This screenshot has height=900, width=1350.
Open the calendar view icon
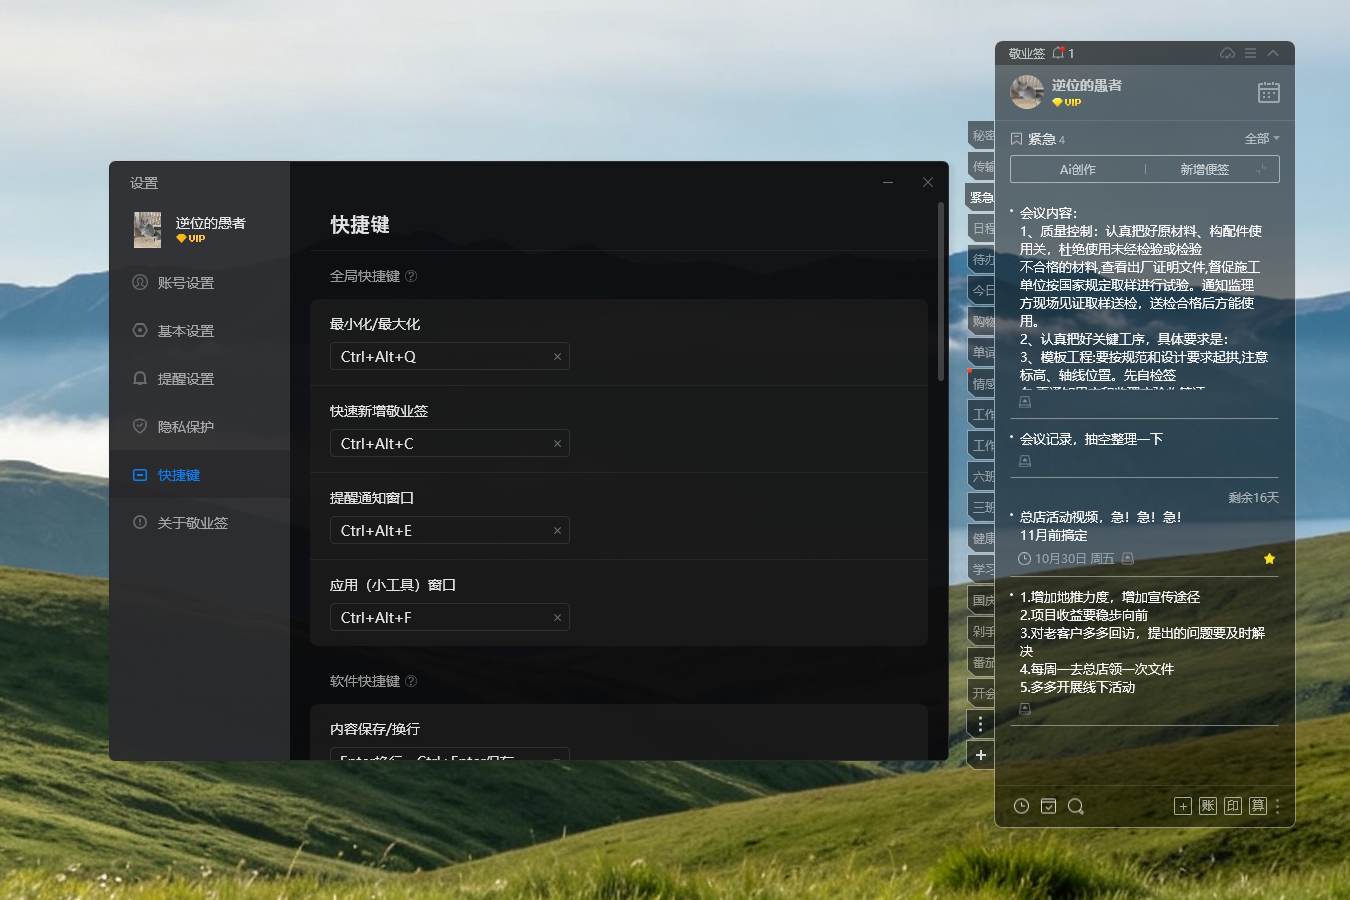(x=1269, y=92)
